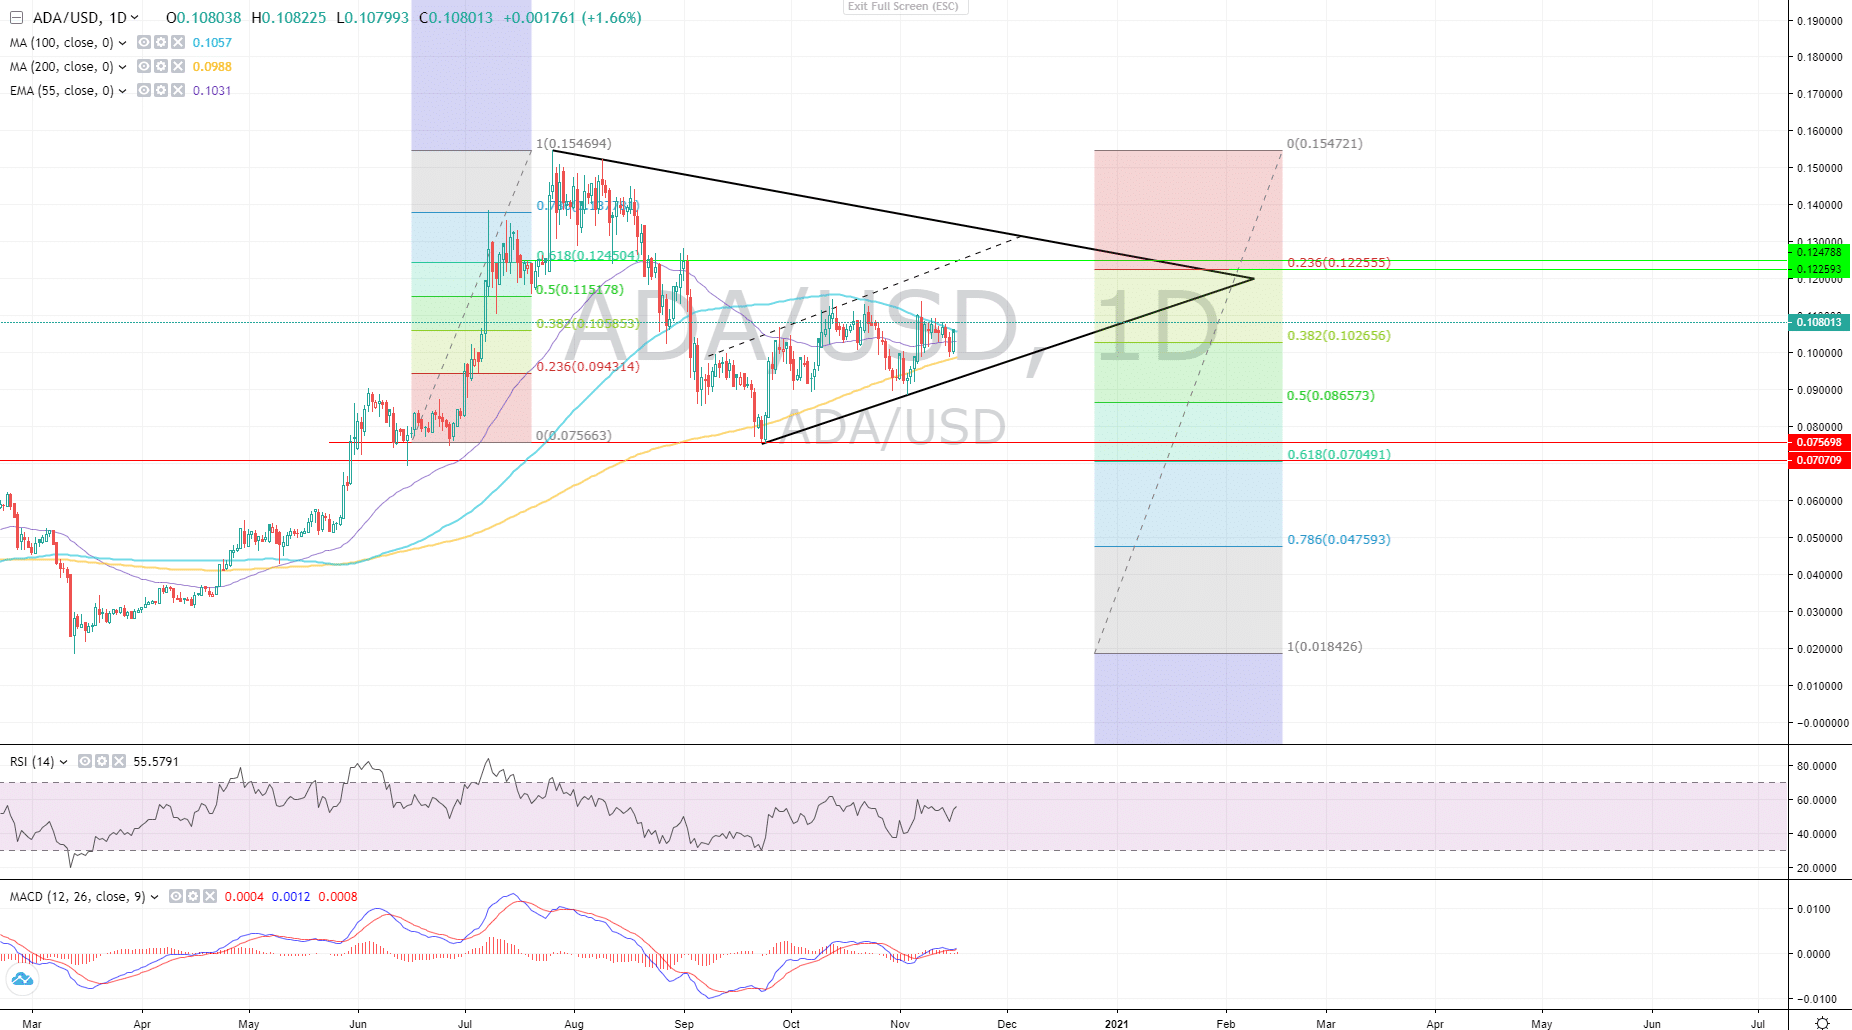Click the 2021 label on the time axis

pyautogui.click(x=1116, y=1024)
